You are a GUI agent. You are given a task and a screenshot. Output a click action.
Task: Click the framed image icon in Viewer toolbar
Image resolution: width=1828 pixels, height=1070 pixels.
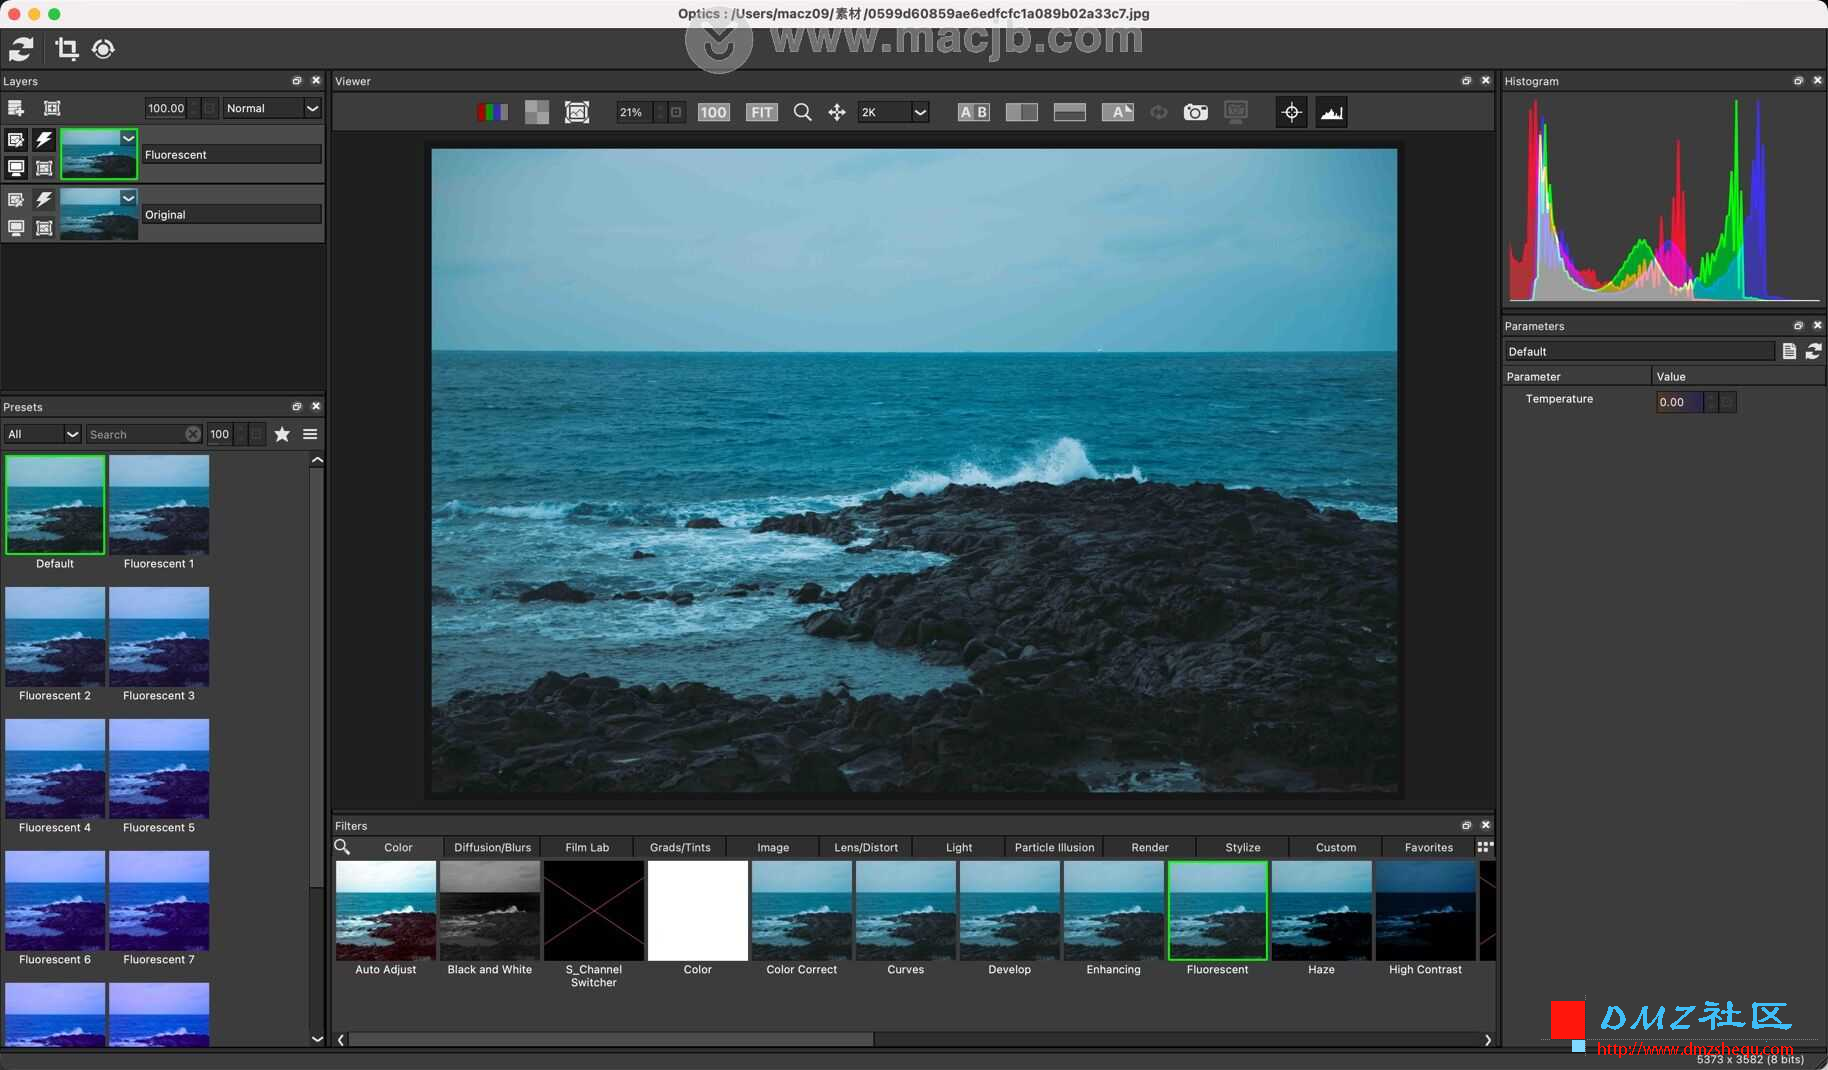tap(577, 112)
